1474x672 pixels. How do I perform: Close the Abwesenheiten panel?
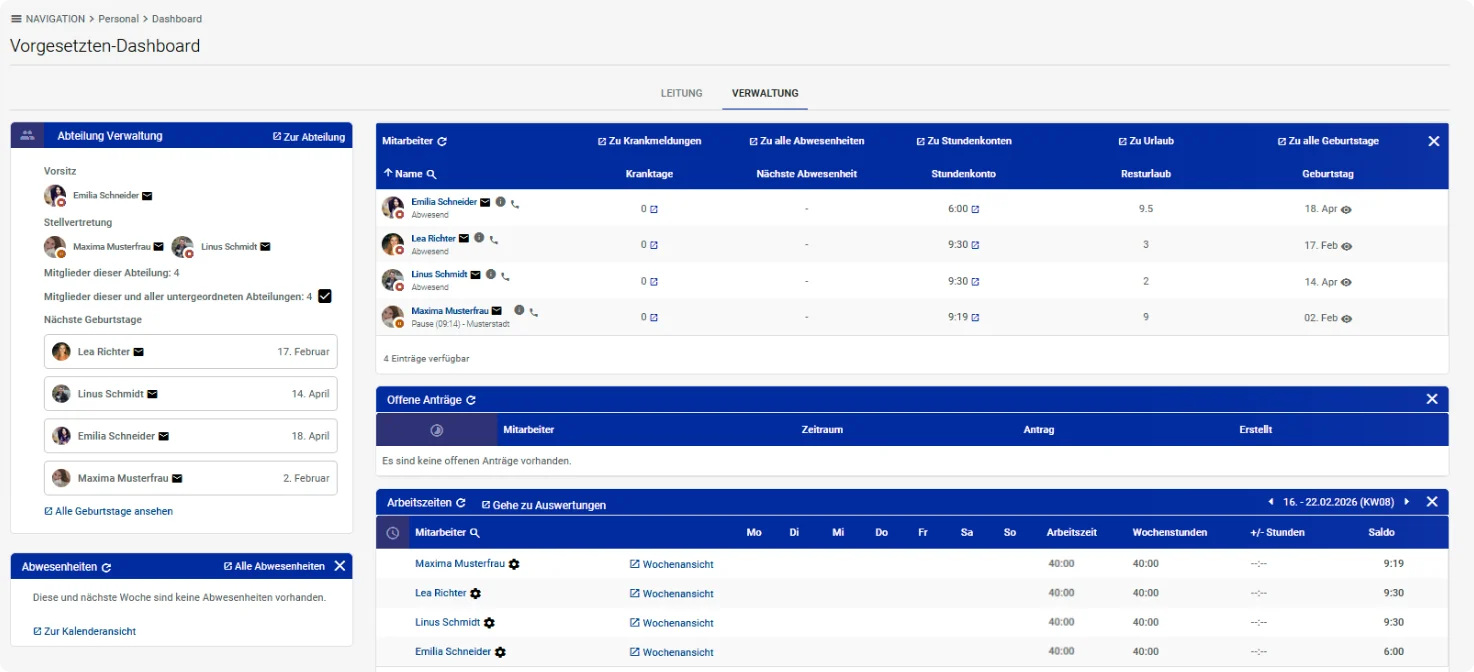tap(339, 566)
